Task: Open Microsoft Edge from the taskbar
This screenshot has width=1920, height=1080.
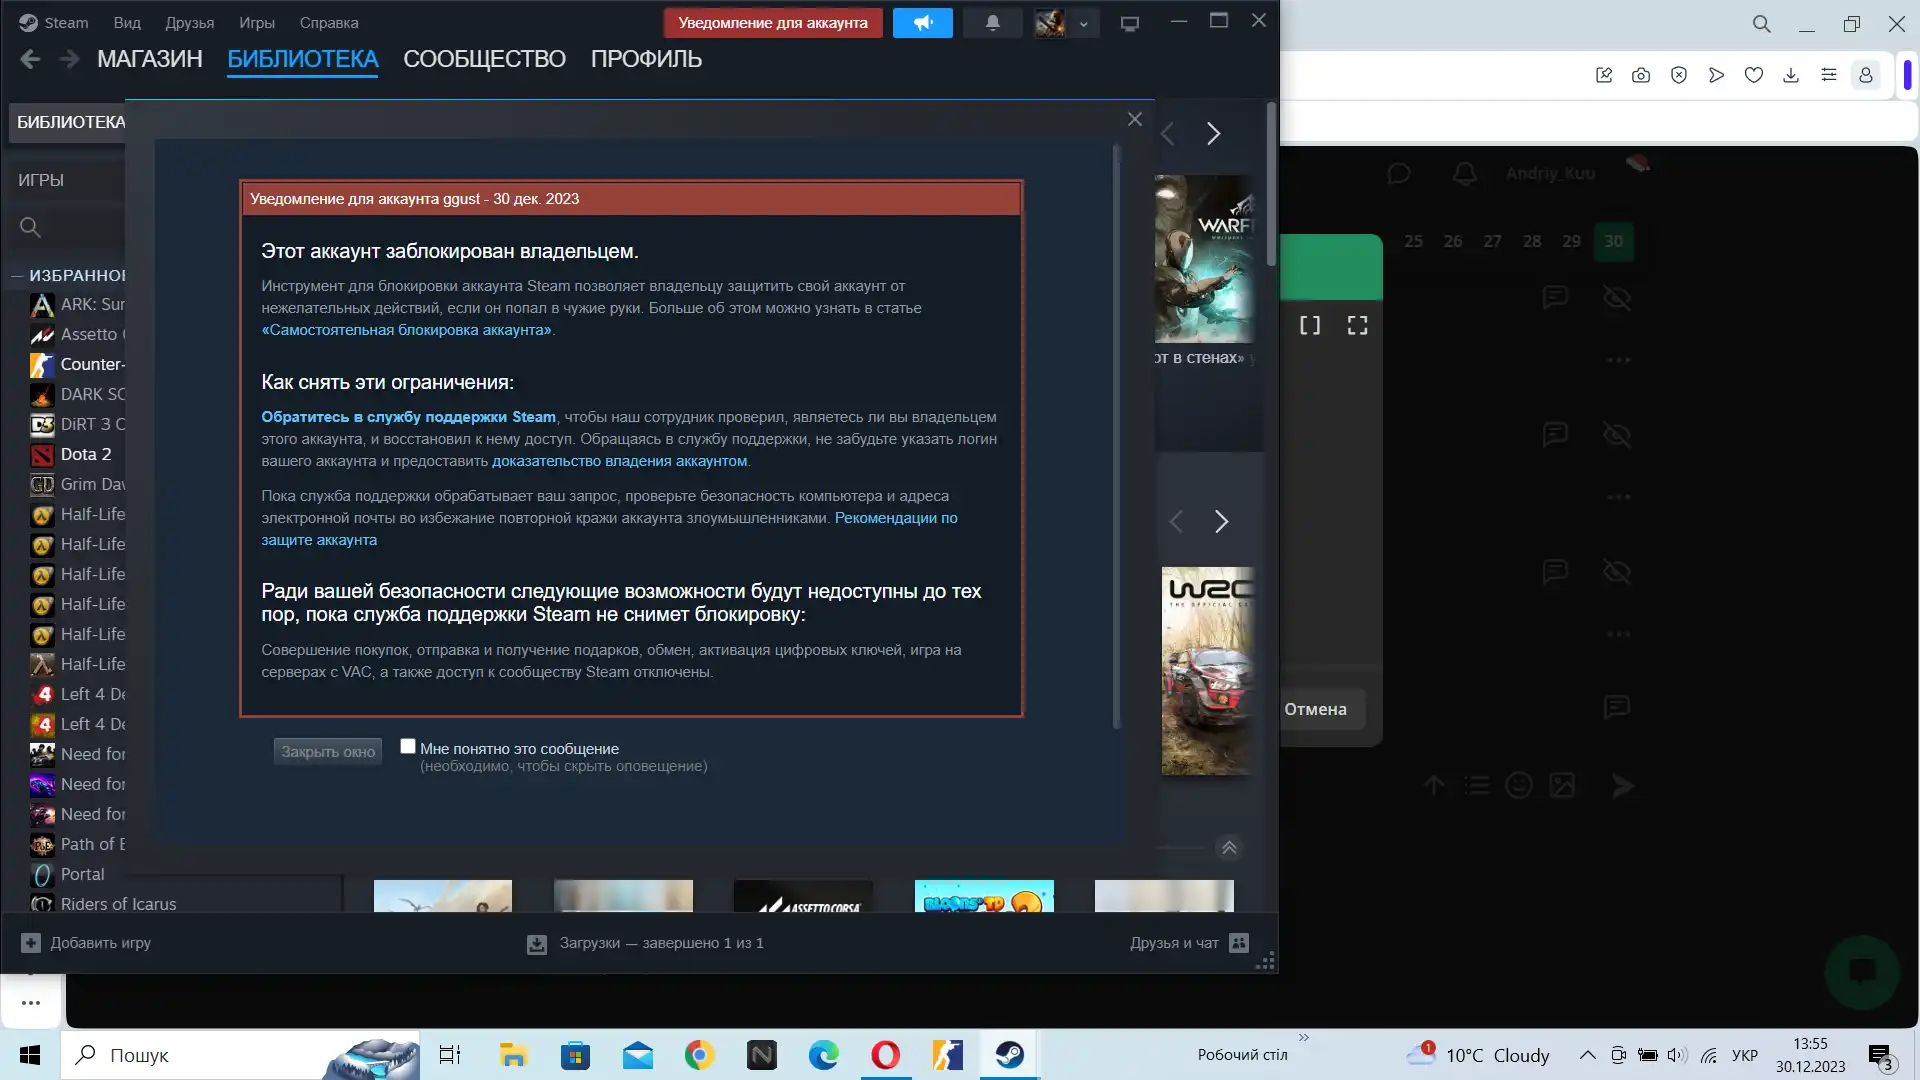Action: pyautogui.click(x=823, y=1055)
